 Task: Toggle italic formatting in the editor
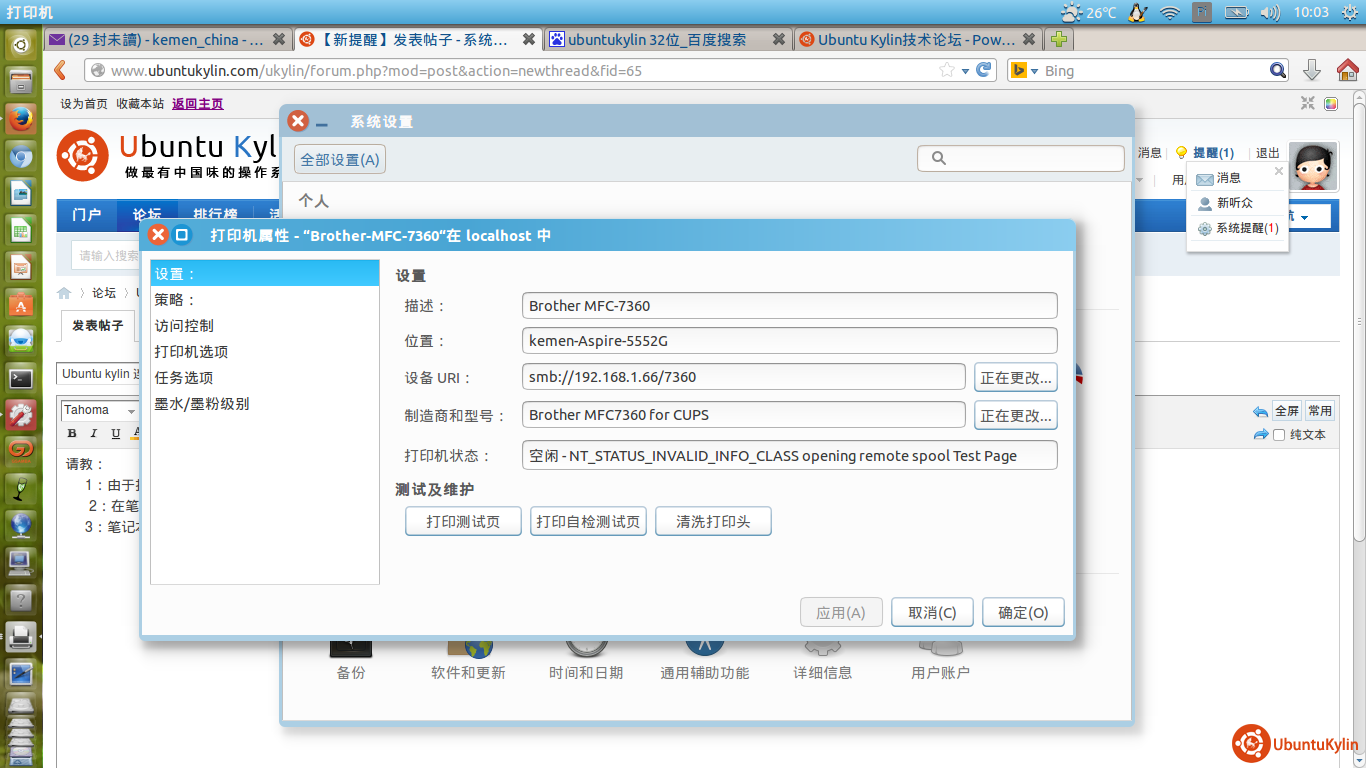[x=94, y=433]
